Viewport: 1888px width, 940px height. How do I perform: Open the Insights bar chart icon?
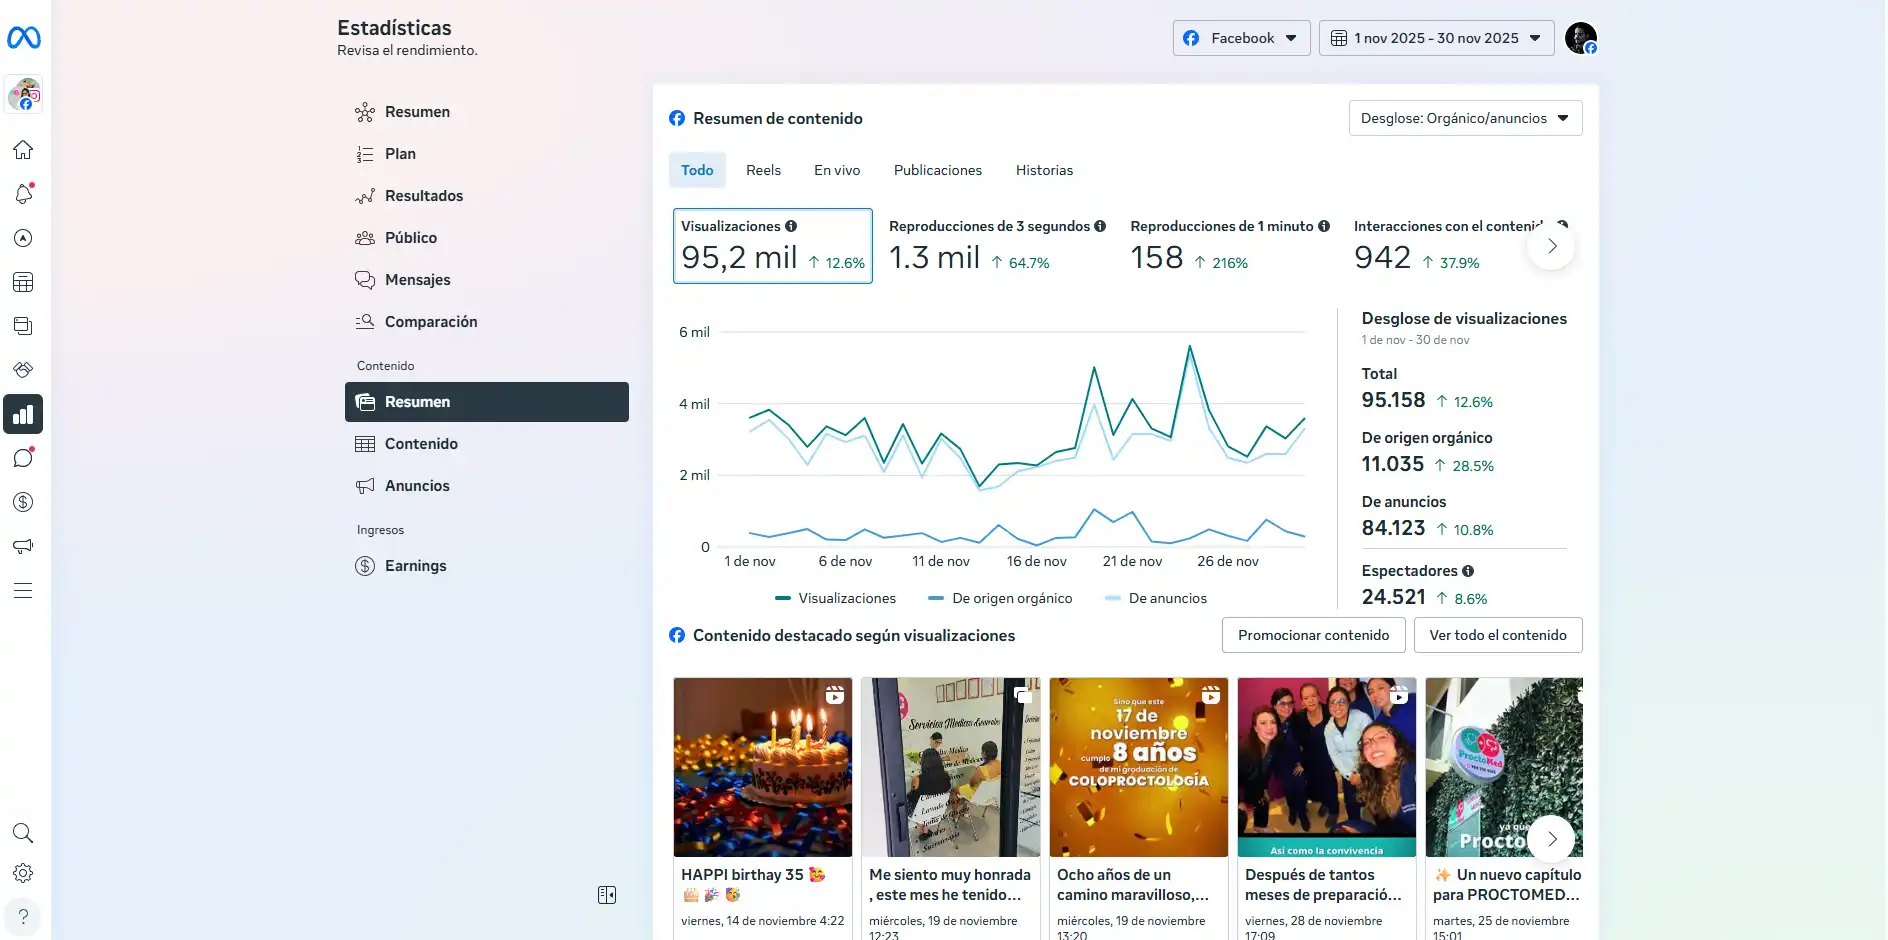(23, 414)
